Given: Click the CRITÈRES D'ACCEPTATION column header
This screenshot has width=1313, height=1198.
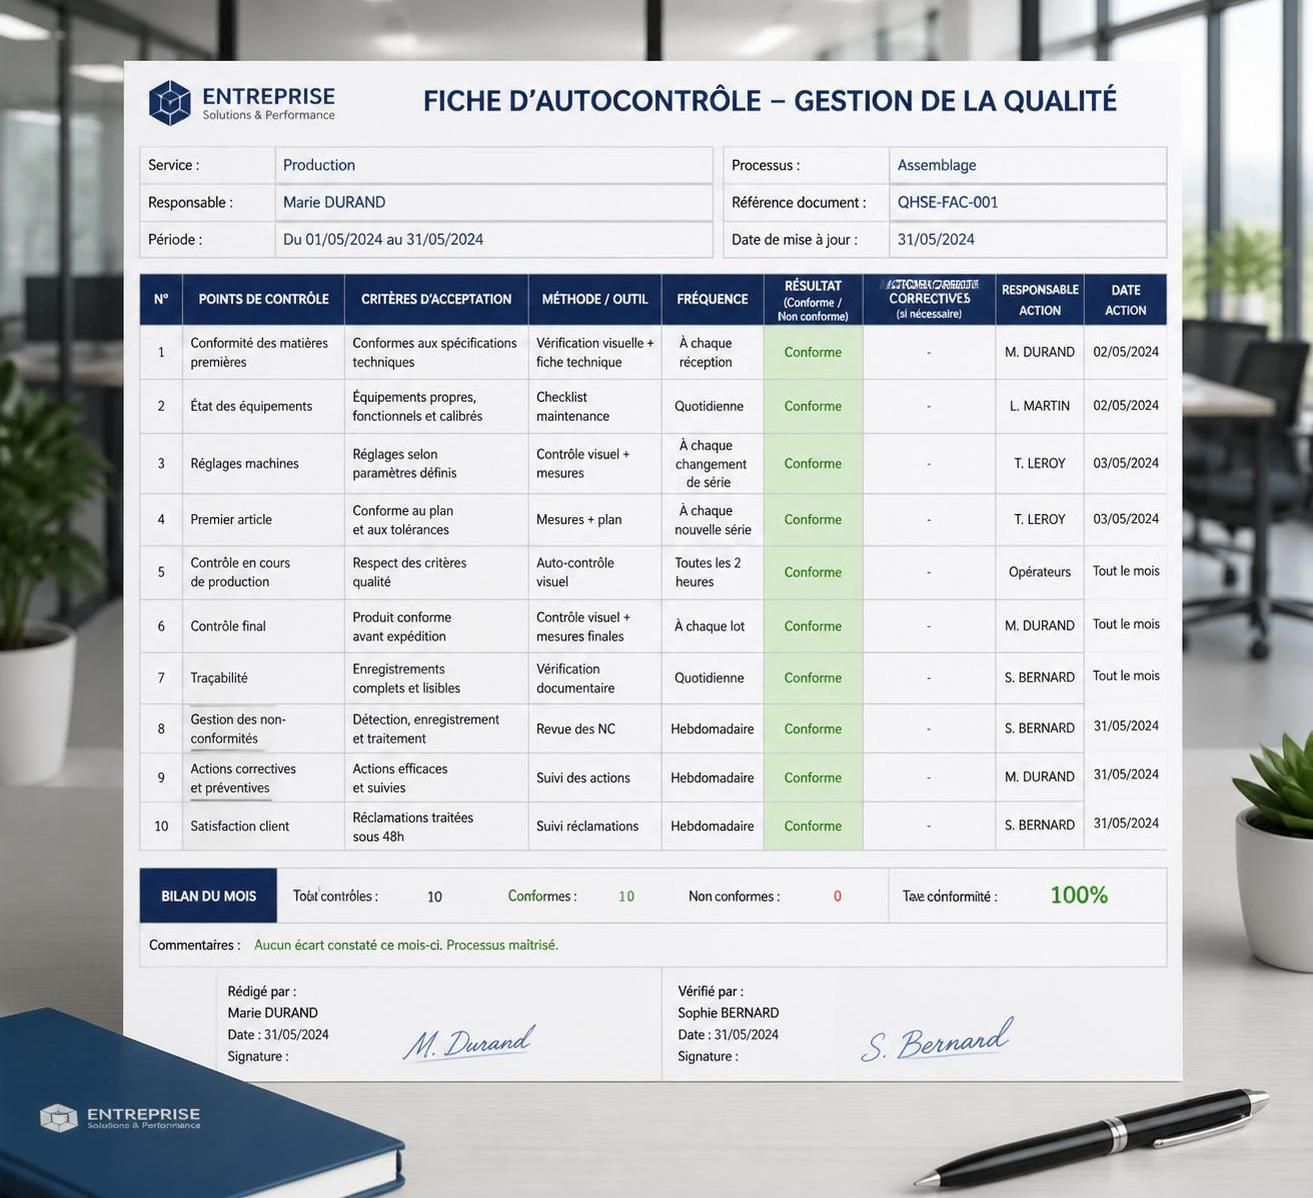Looking at the screenshot, I should pos(436,299).
